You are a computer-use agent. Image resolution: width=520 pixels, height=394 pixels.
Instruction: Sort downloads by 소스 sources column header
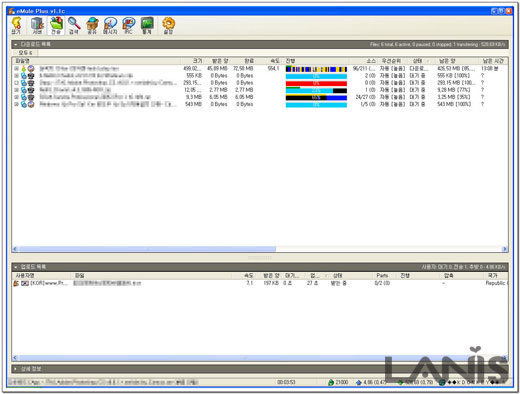point(364,61)
